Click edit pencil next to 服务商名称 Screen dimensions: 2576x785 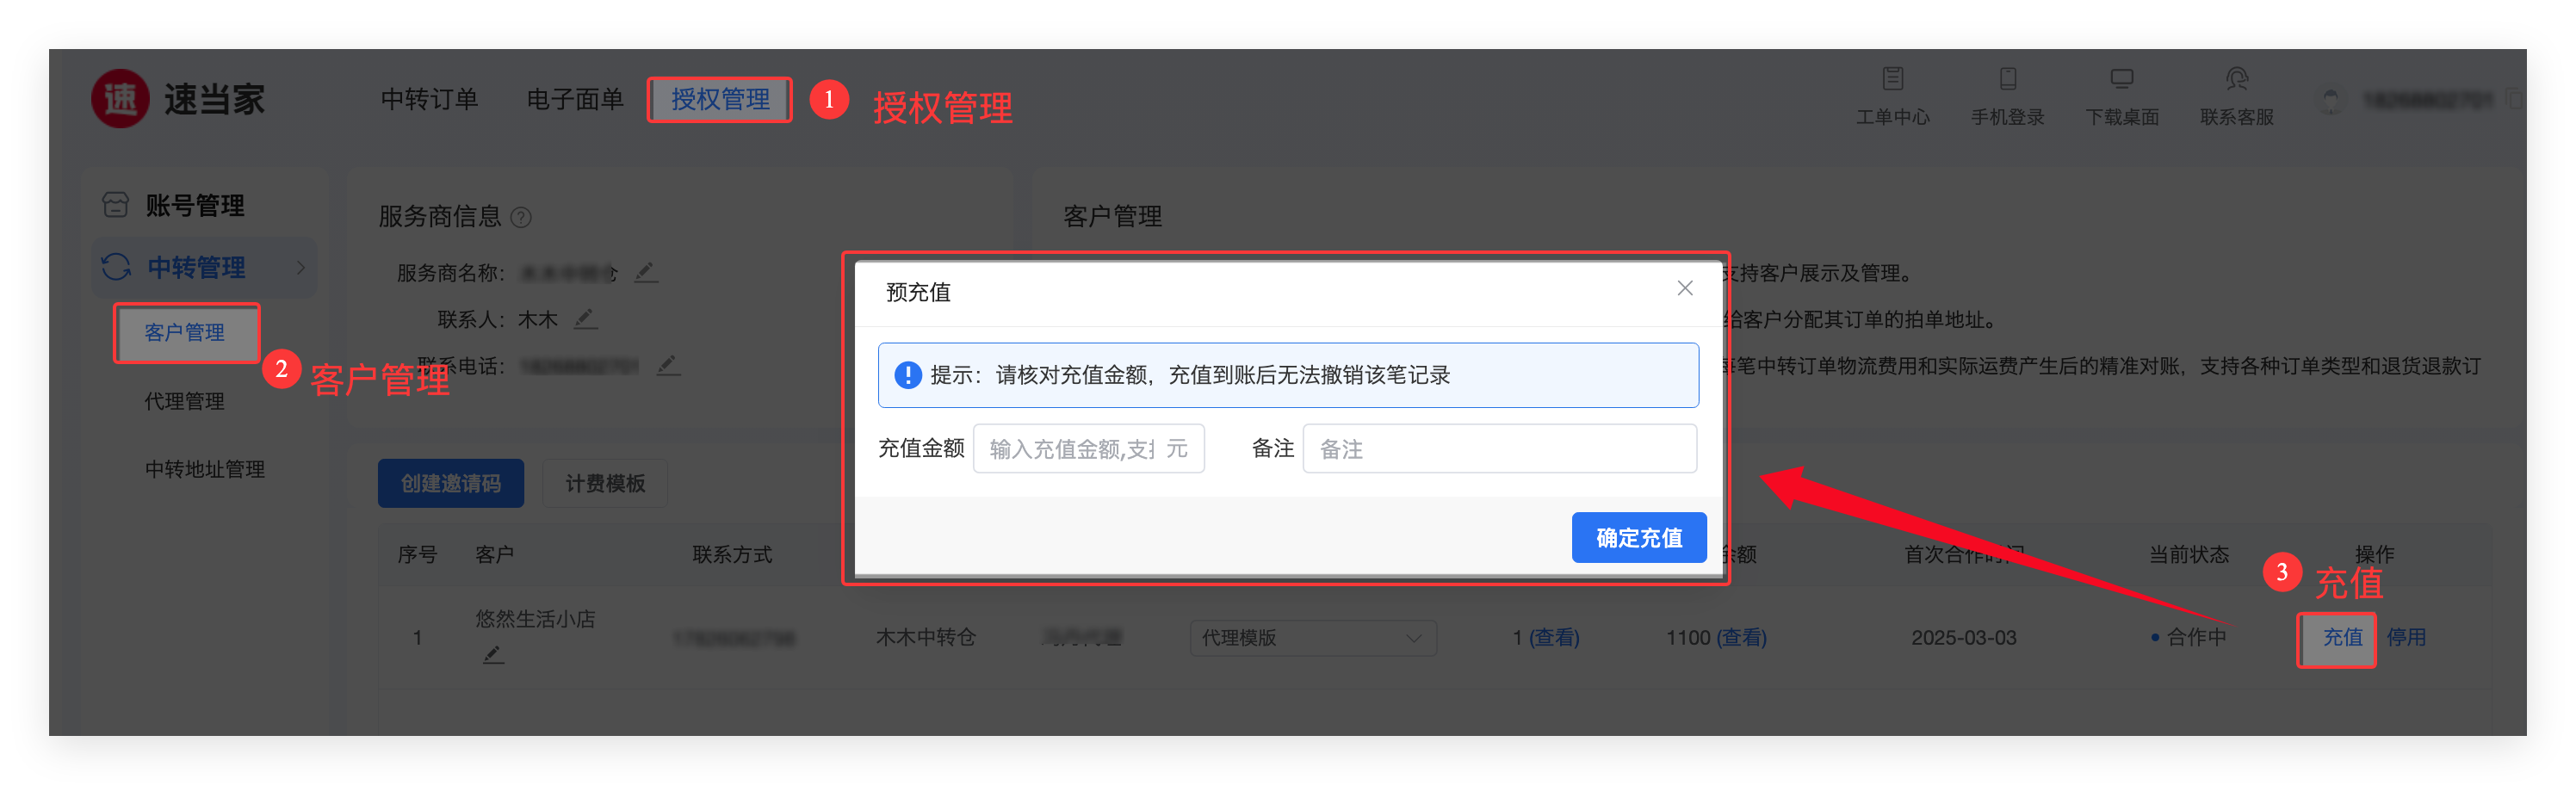tap(646, 272)
